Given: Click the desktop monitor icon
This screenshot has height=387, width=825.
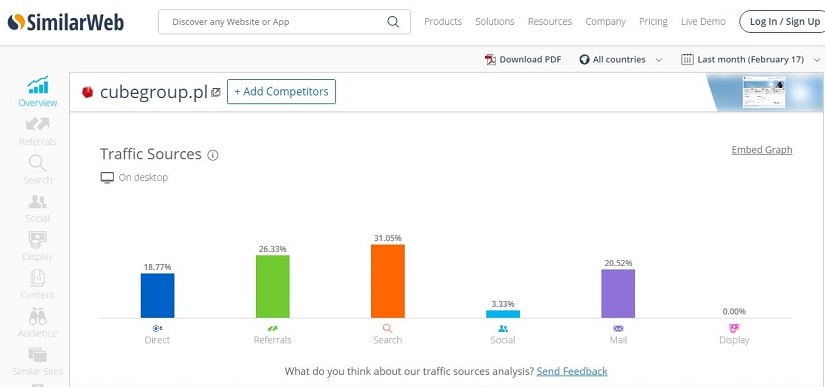Looking at the screenshot, I should click(x=107, y=178).
